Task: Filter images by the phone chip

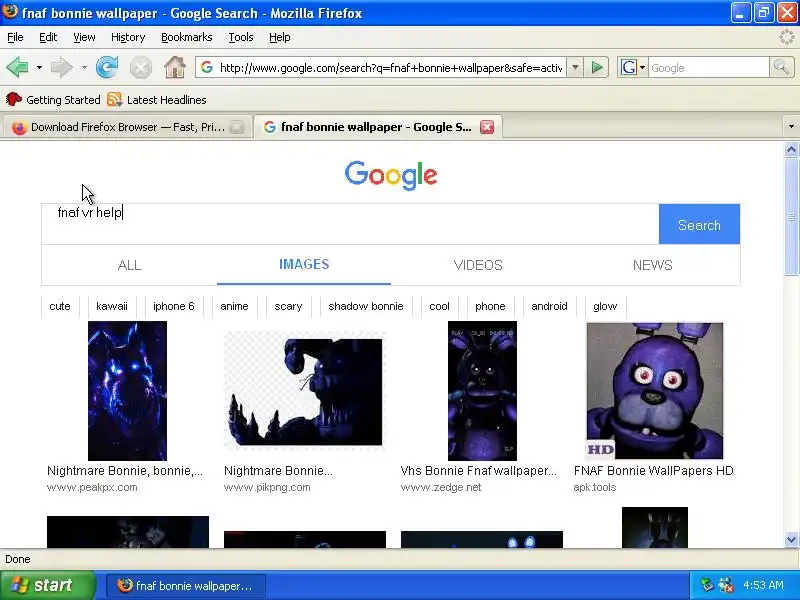Action: [490, 306]
